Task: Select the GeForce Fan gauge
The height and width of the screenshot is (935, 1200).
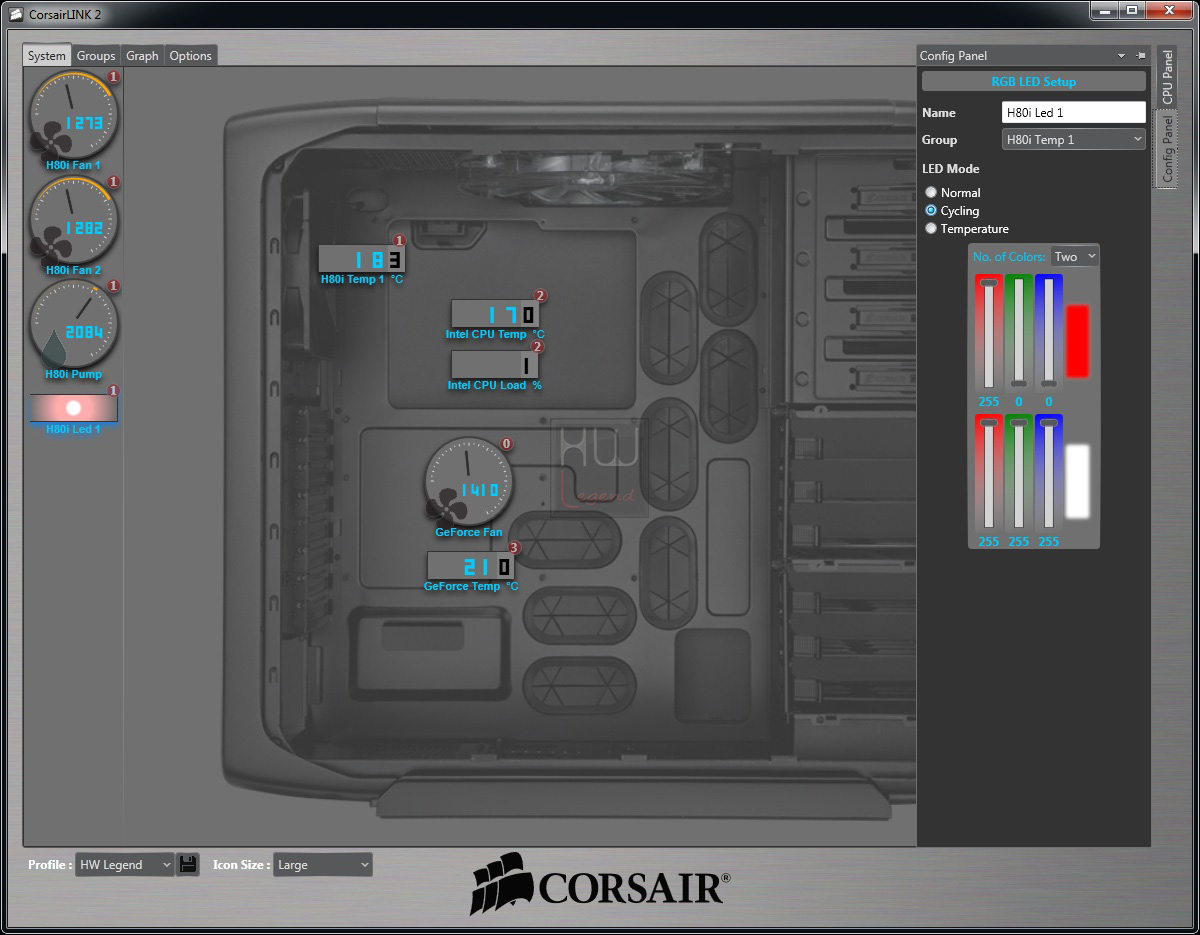Action: [468, 482]
